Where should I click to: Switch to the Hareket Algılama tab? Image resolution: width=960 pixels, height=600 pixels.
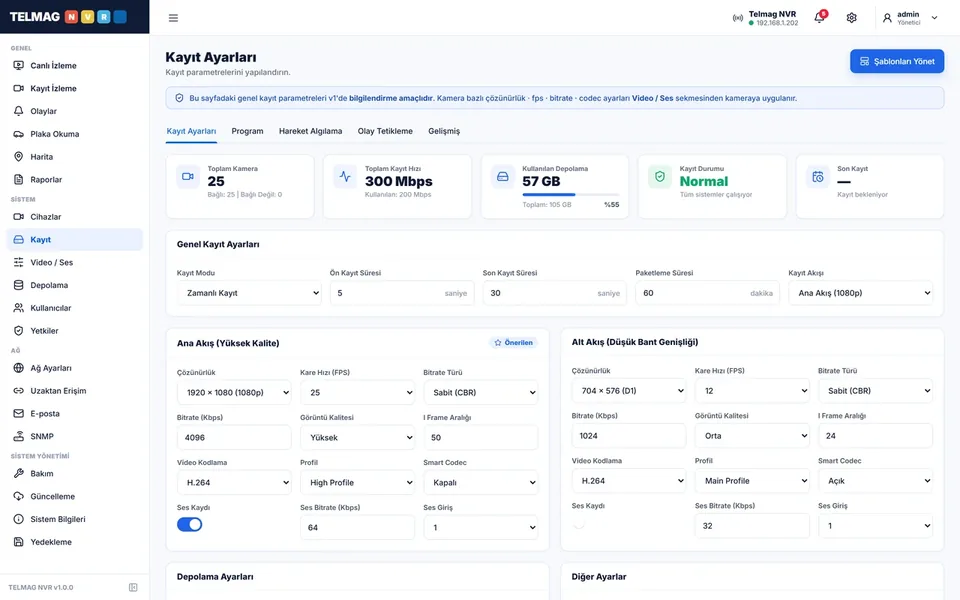(x=310, y=131)
